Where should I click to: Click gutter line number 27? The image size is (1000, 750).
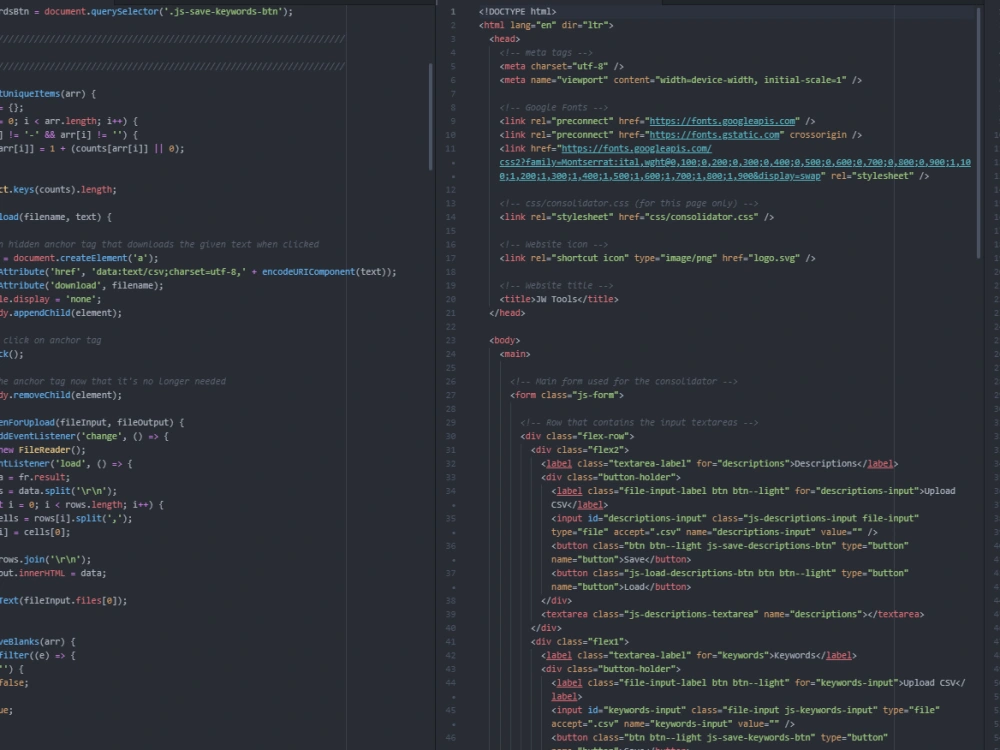pos(450,395)
